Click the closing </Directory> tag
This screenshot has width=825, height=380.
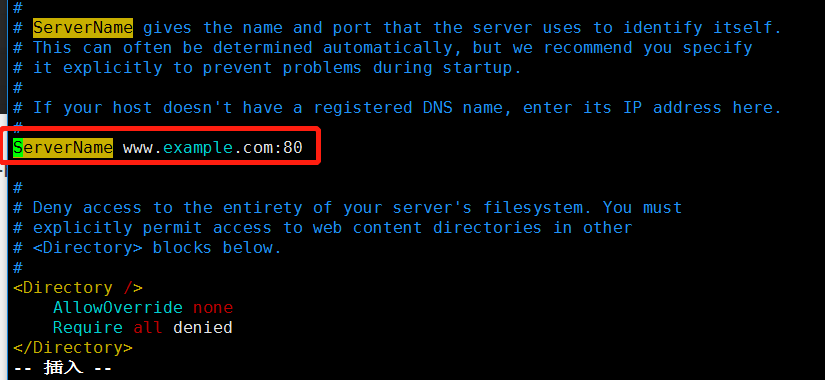pyautogui.click(x=73, y=348)
